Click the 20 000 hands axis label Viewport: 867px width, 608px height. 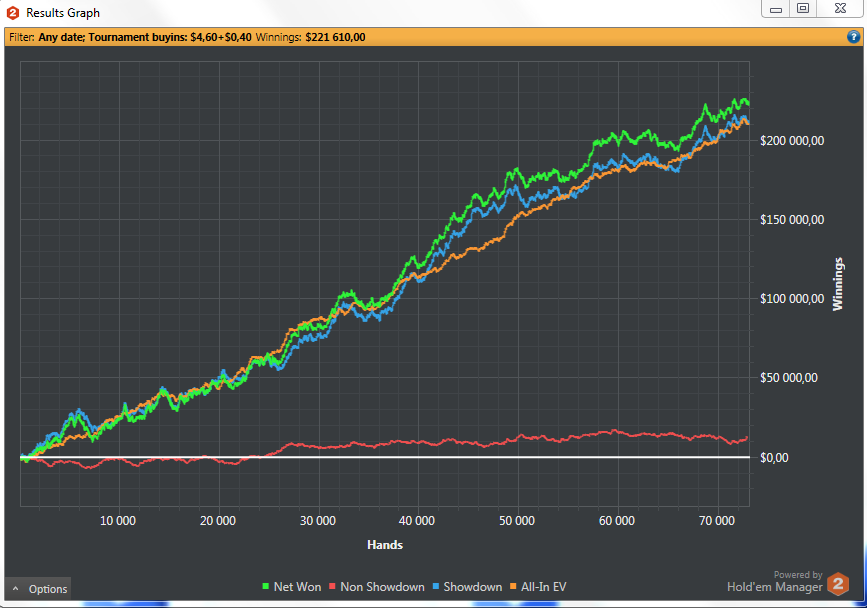[217, 521]
